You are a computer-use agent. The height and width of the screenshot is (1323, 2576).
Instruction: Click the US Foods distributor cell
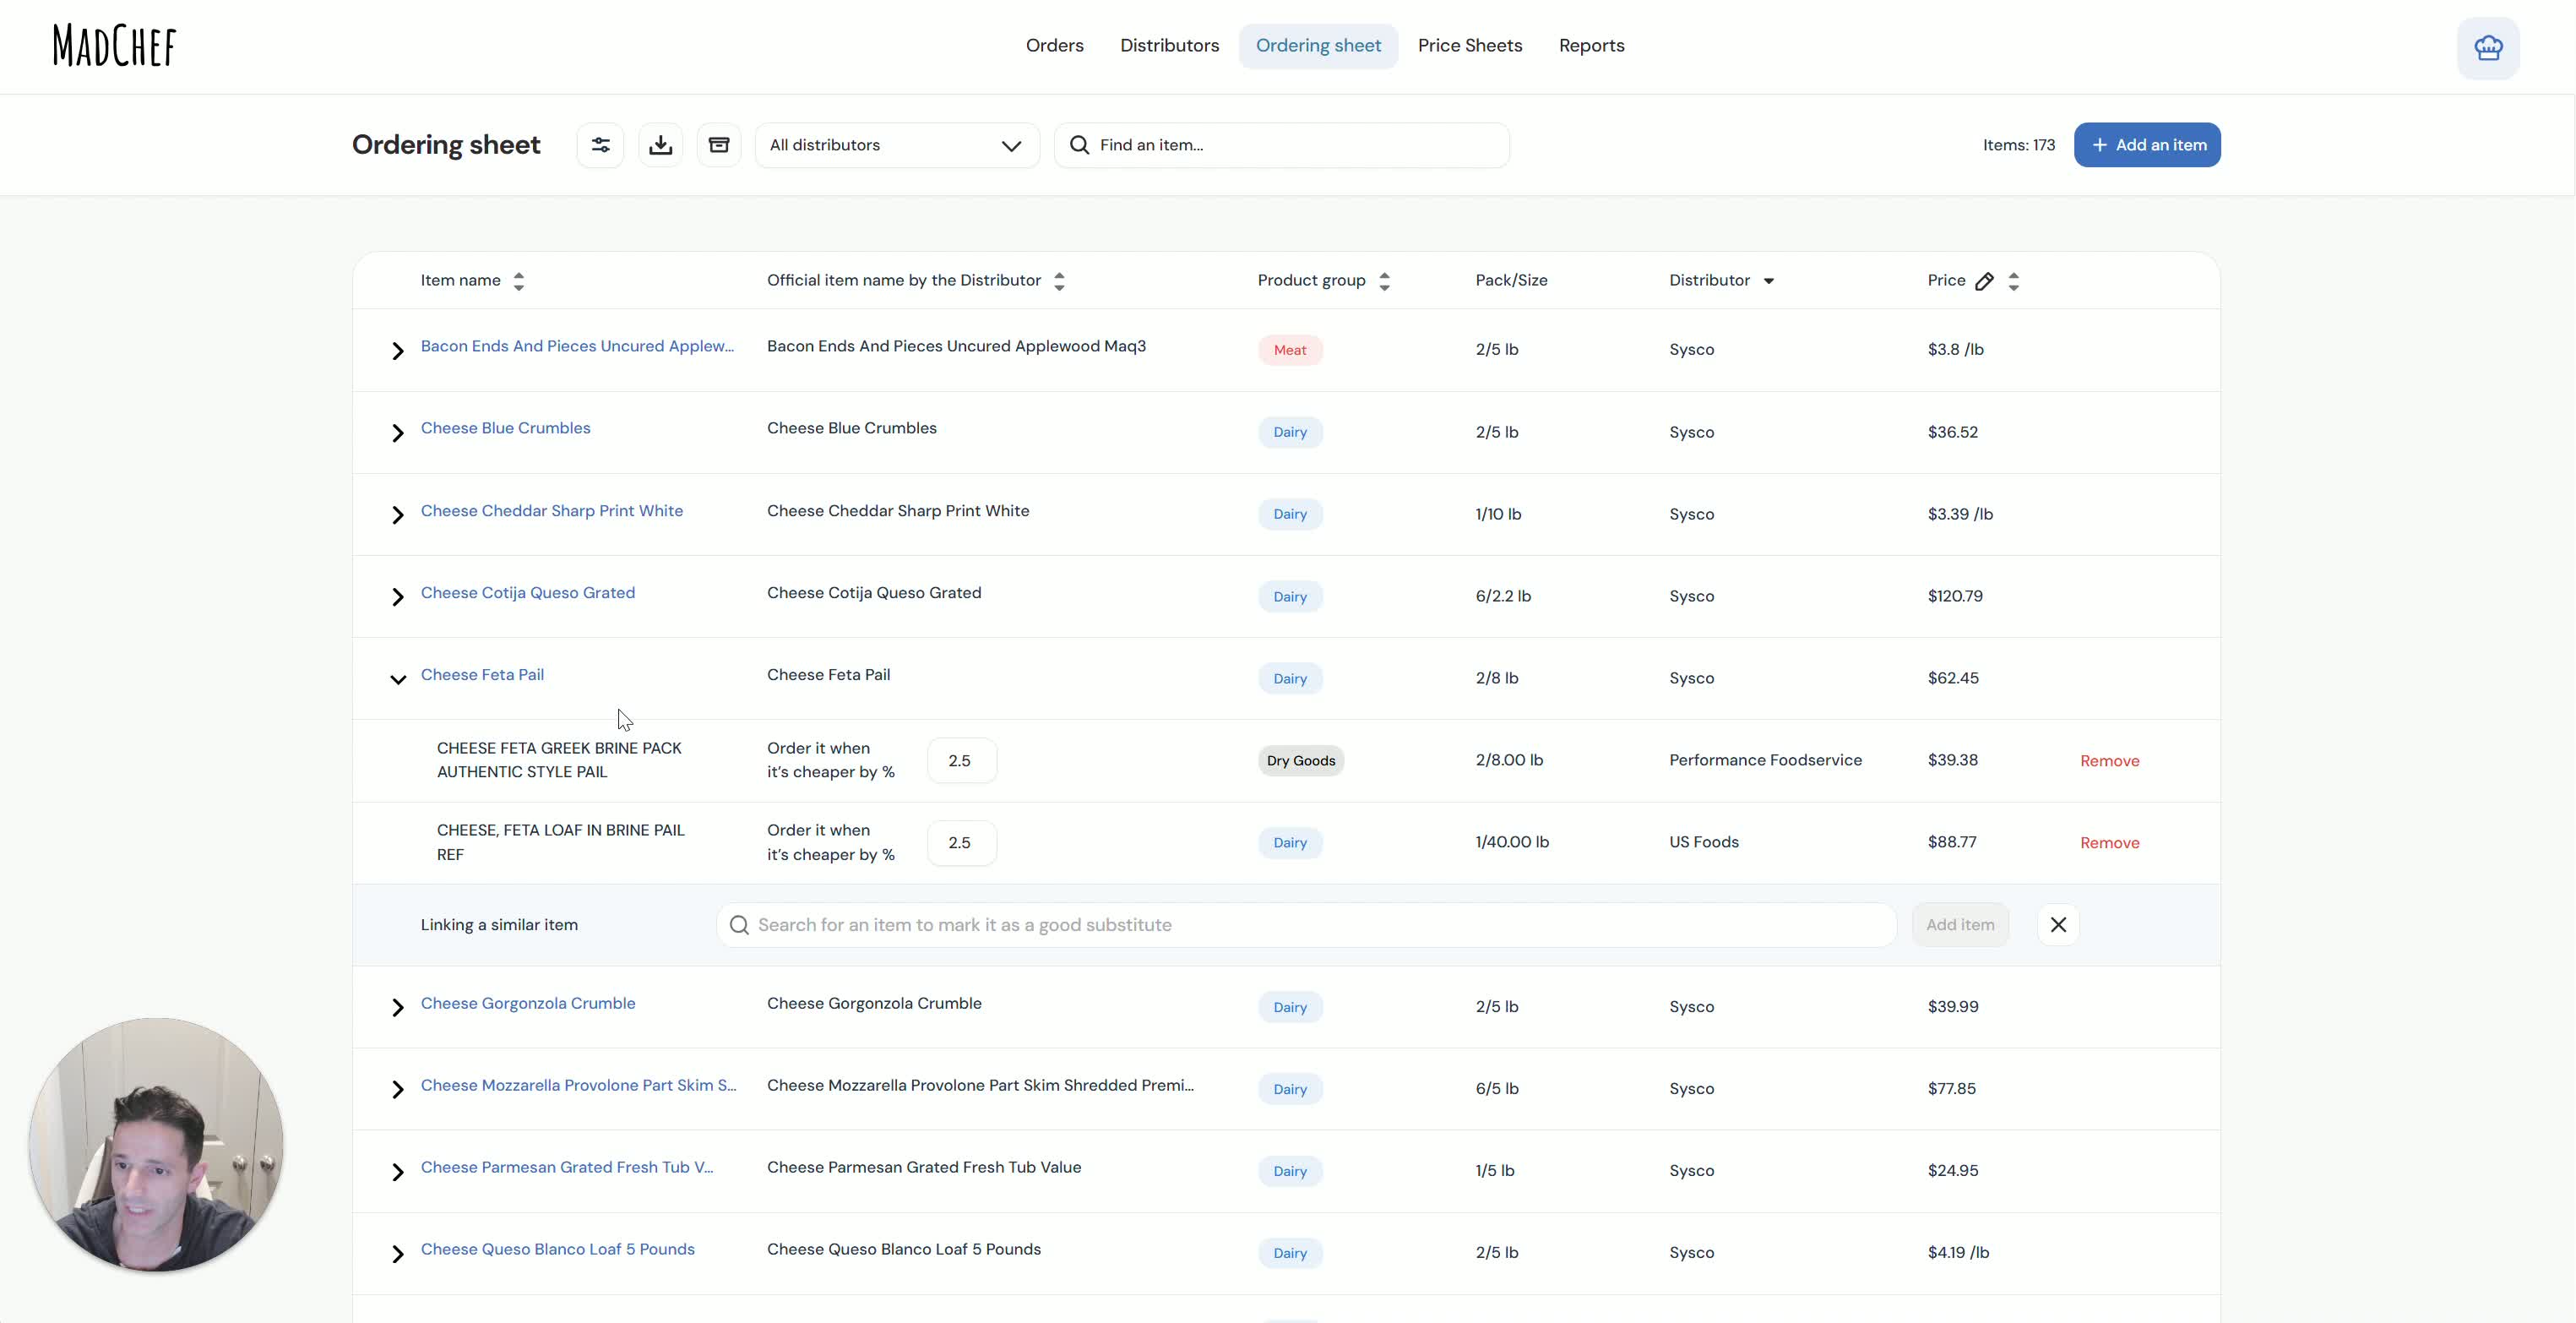(1703, 842)
